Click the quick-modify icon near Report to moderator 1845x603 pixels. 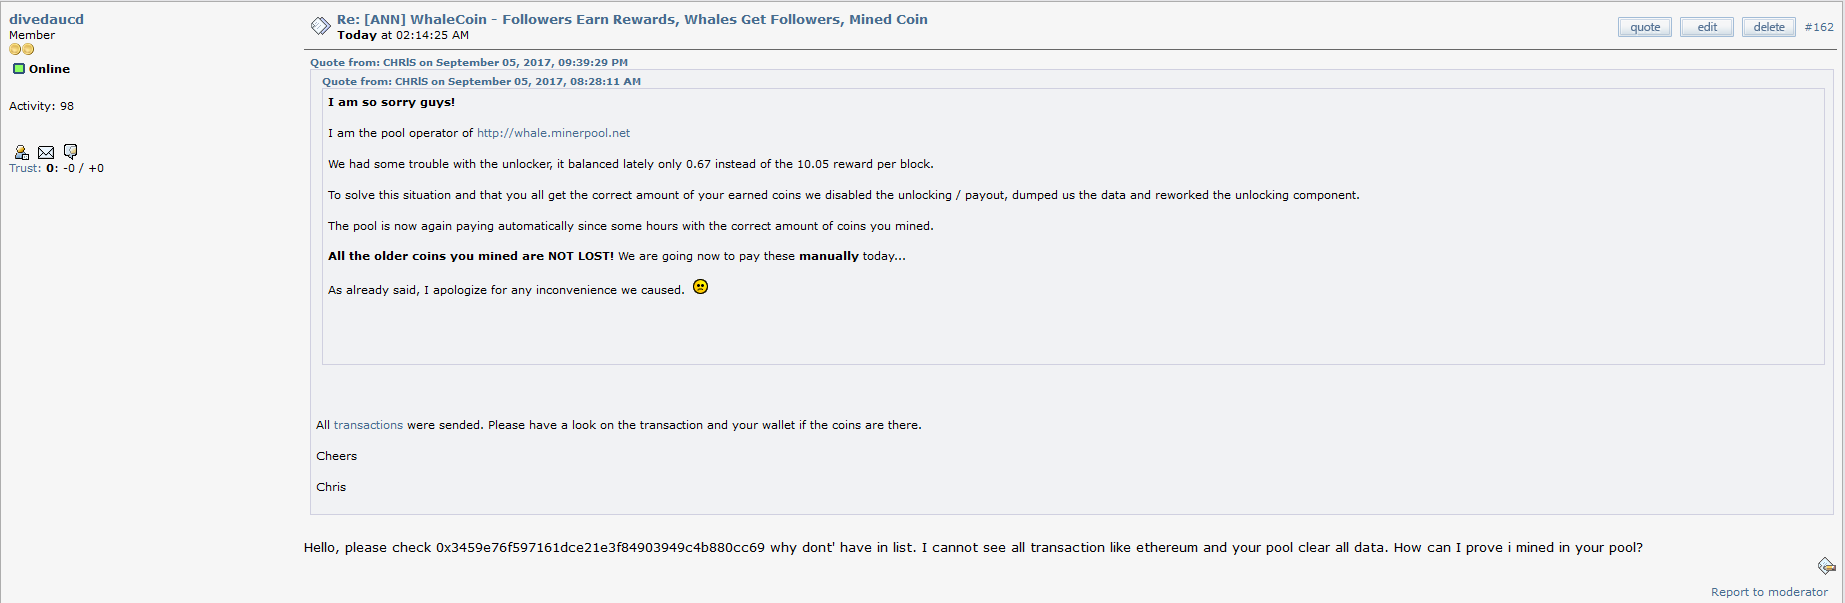[x=1826, y=566]
